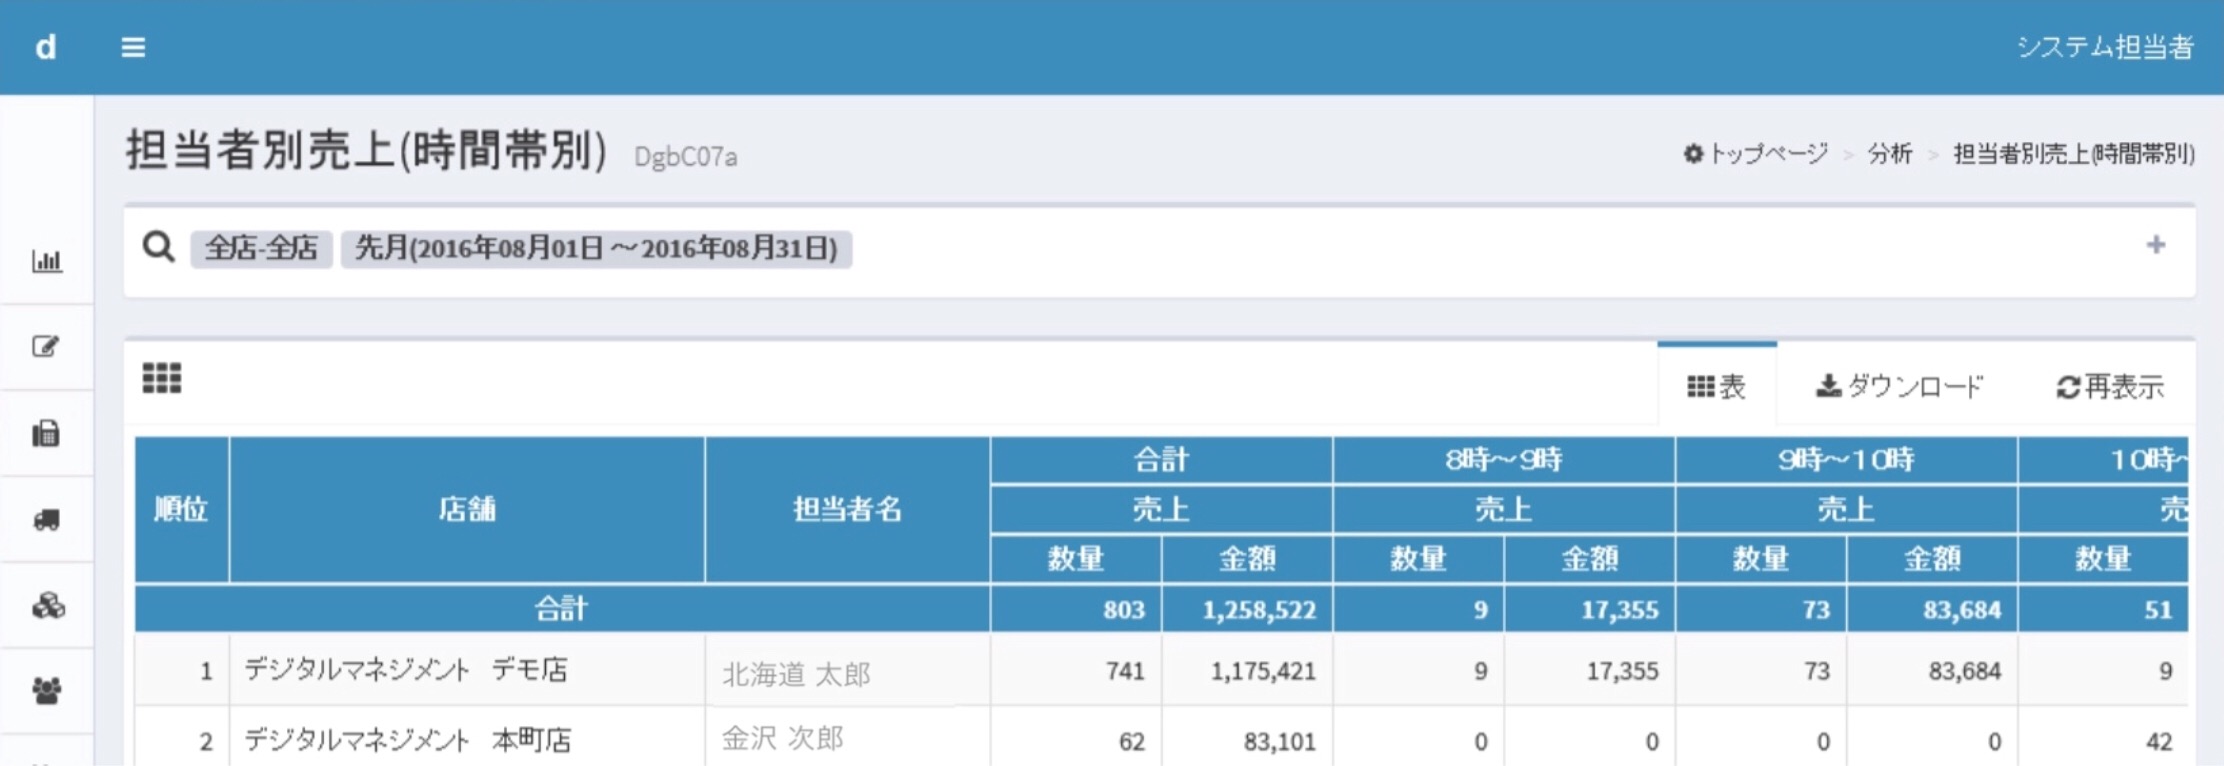Screen dimensions: 2224x766
Task: Click the 9時～10時 column group header
Action: point(1846,460)
